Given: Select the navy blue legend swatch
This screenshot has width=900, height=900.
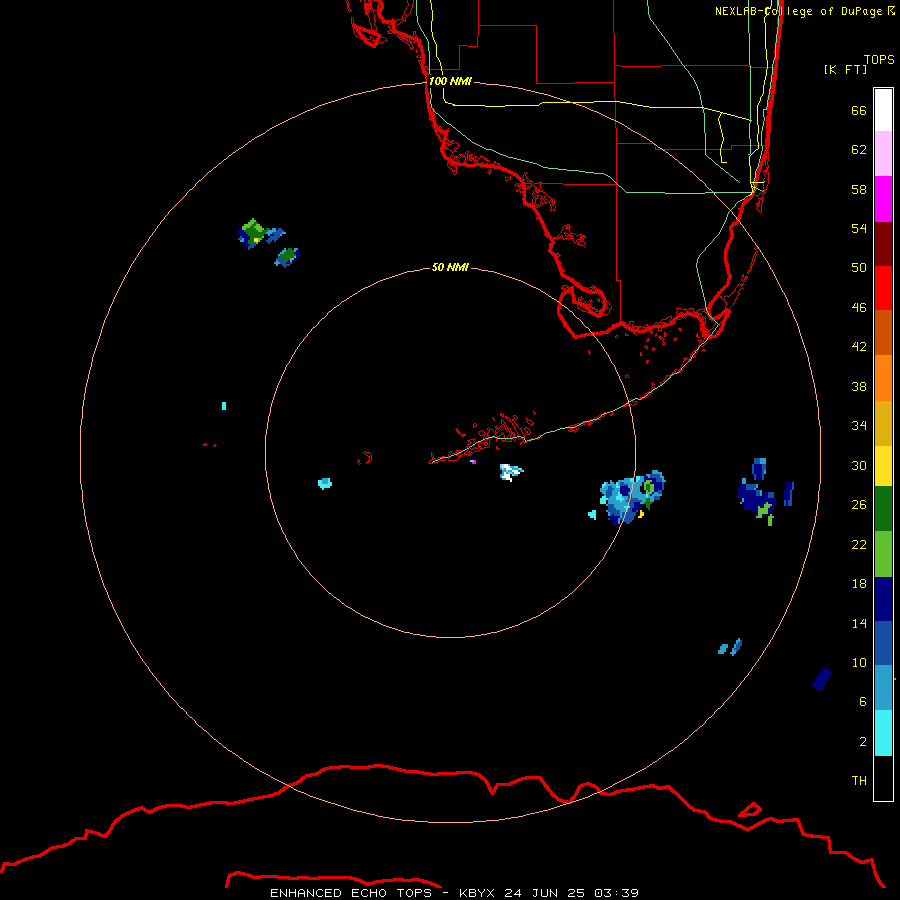Looking at the screenshot, I should pos(883,599).
